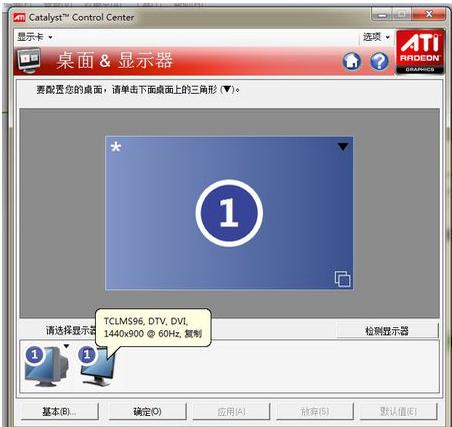Open the help question mark icon

[x=379, y=61]
